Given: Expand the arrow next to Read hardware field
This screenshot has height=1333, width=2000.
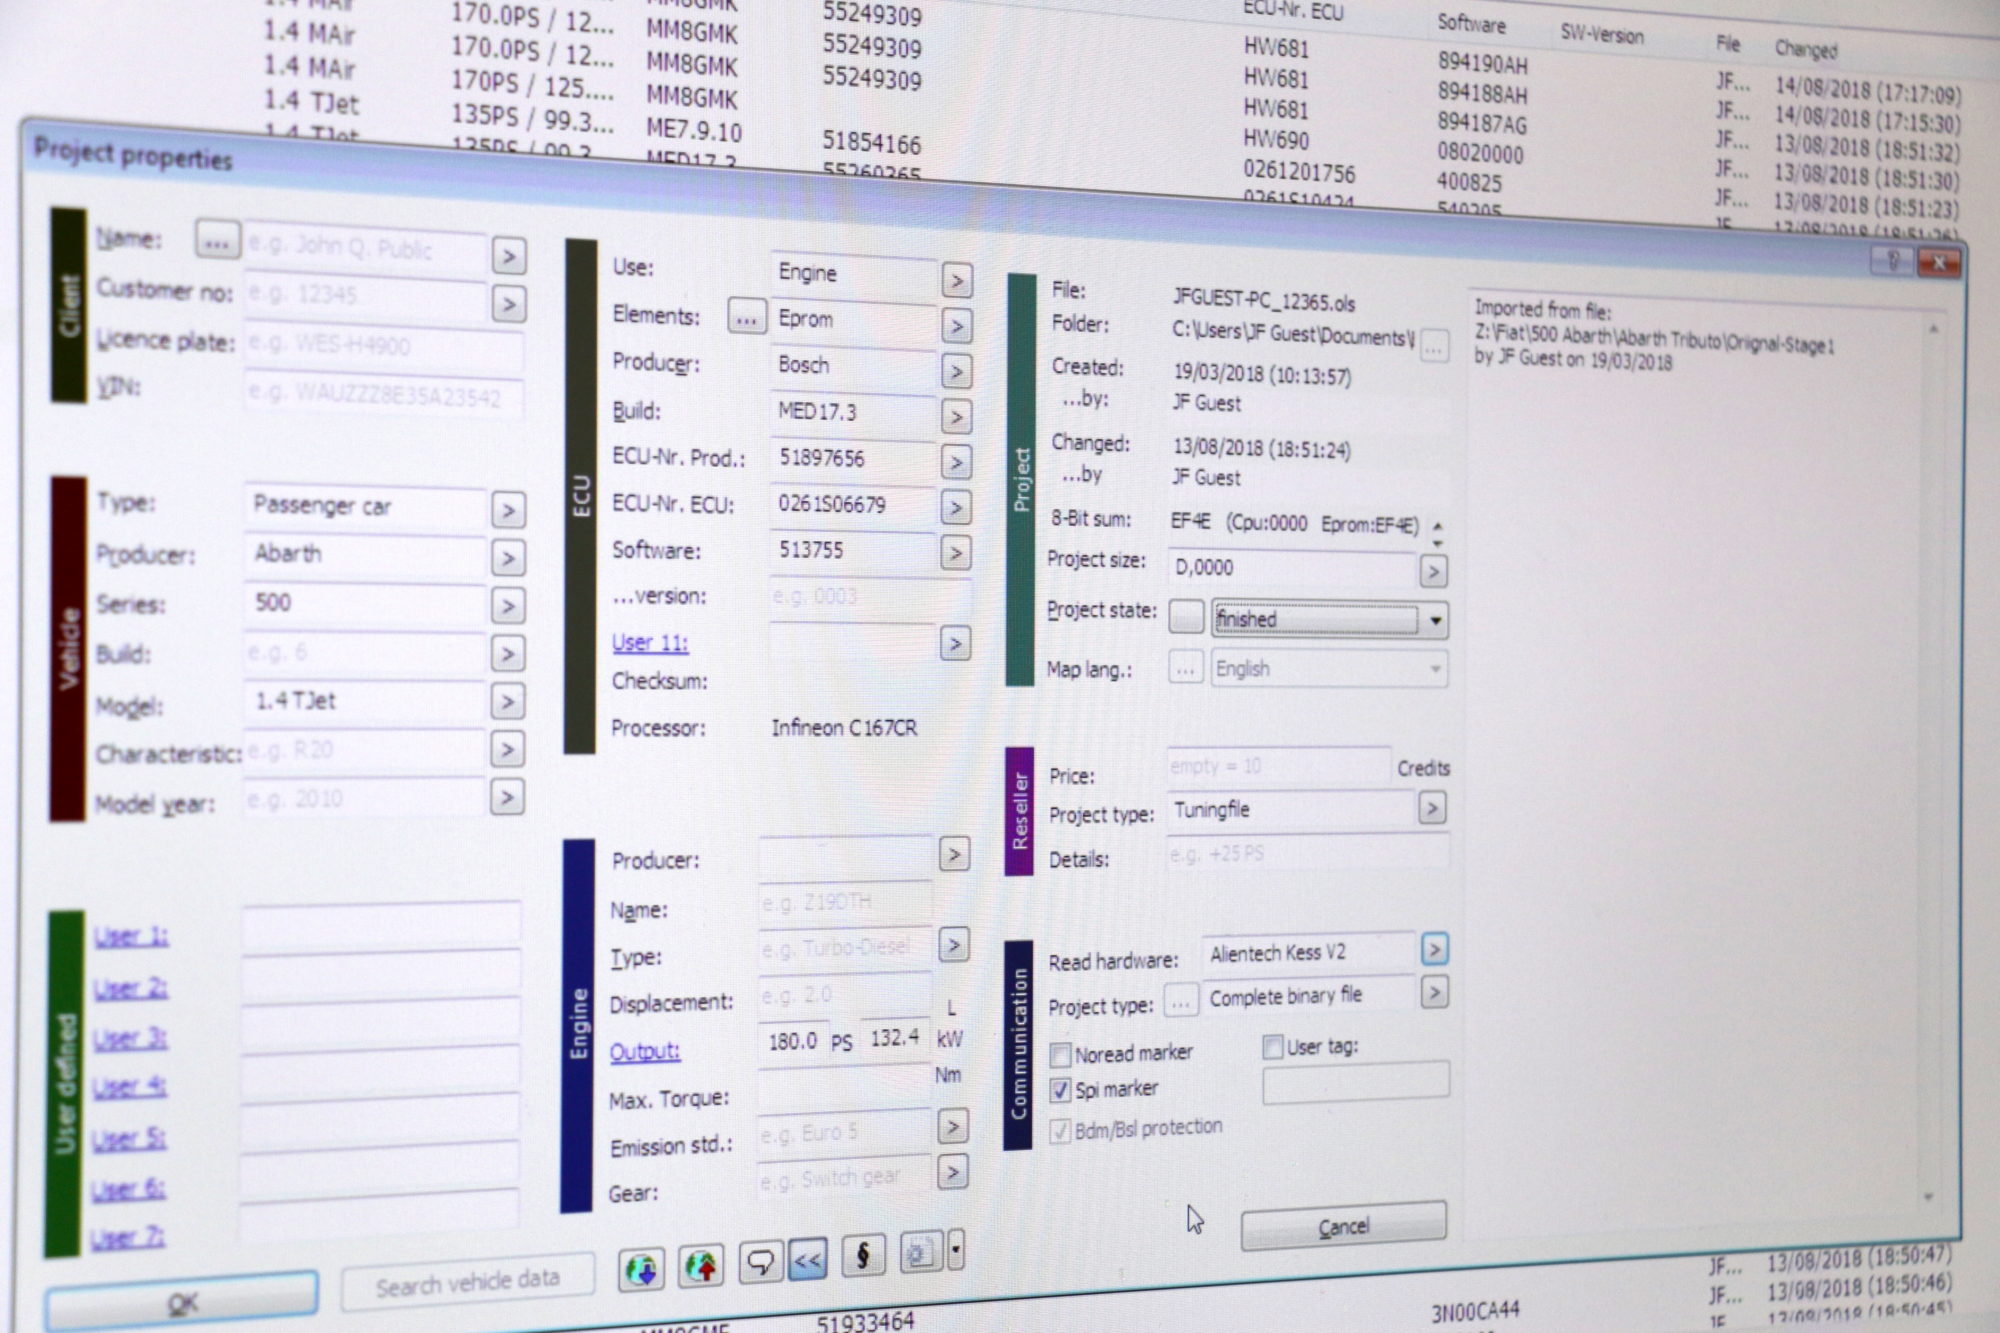Looking at the screenshot, I should coord(1435,950).
